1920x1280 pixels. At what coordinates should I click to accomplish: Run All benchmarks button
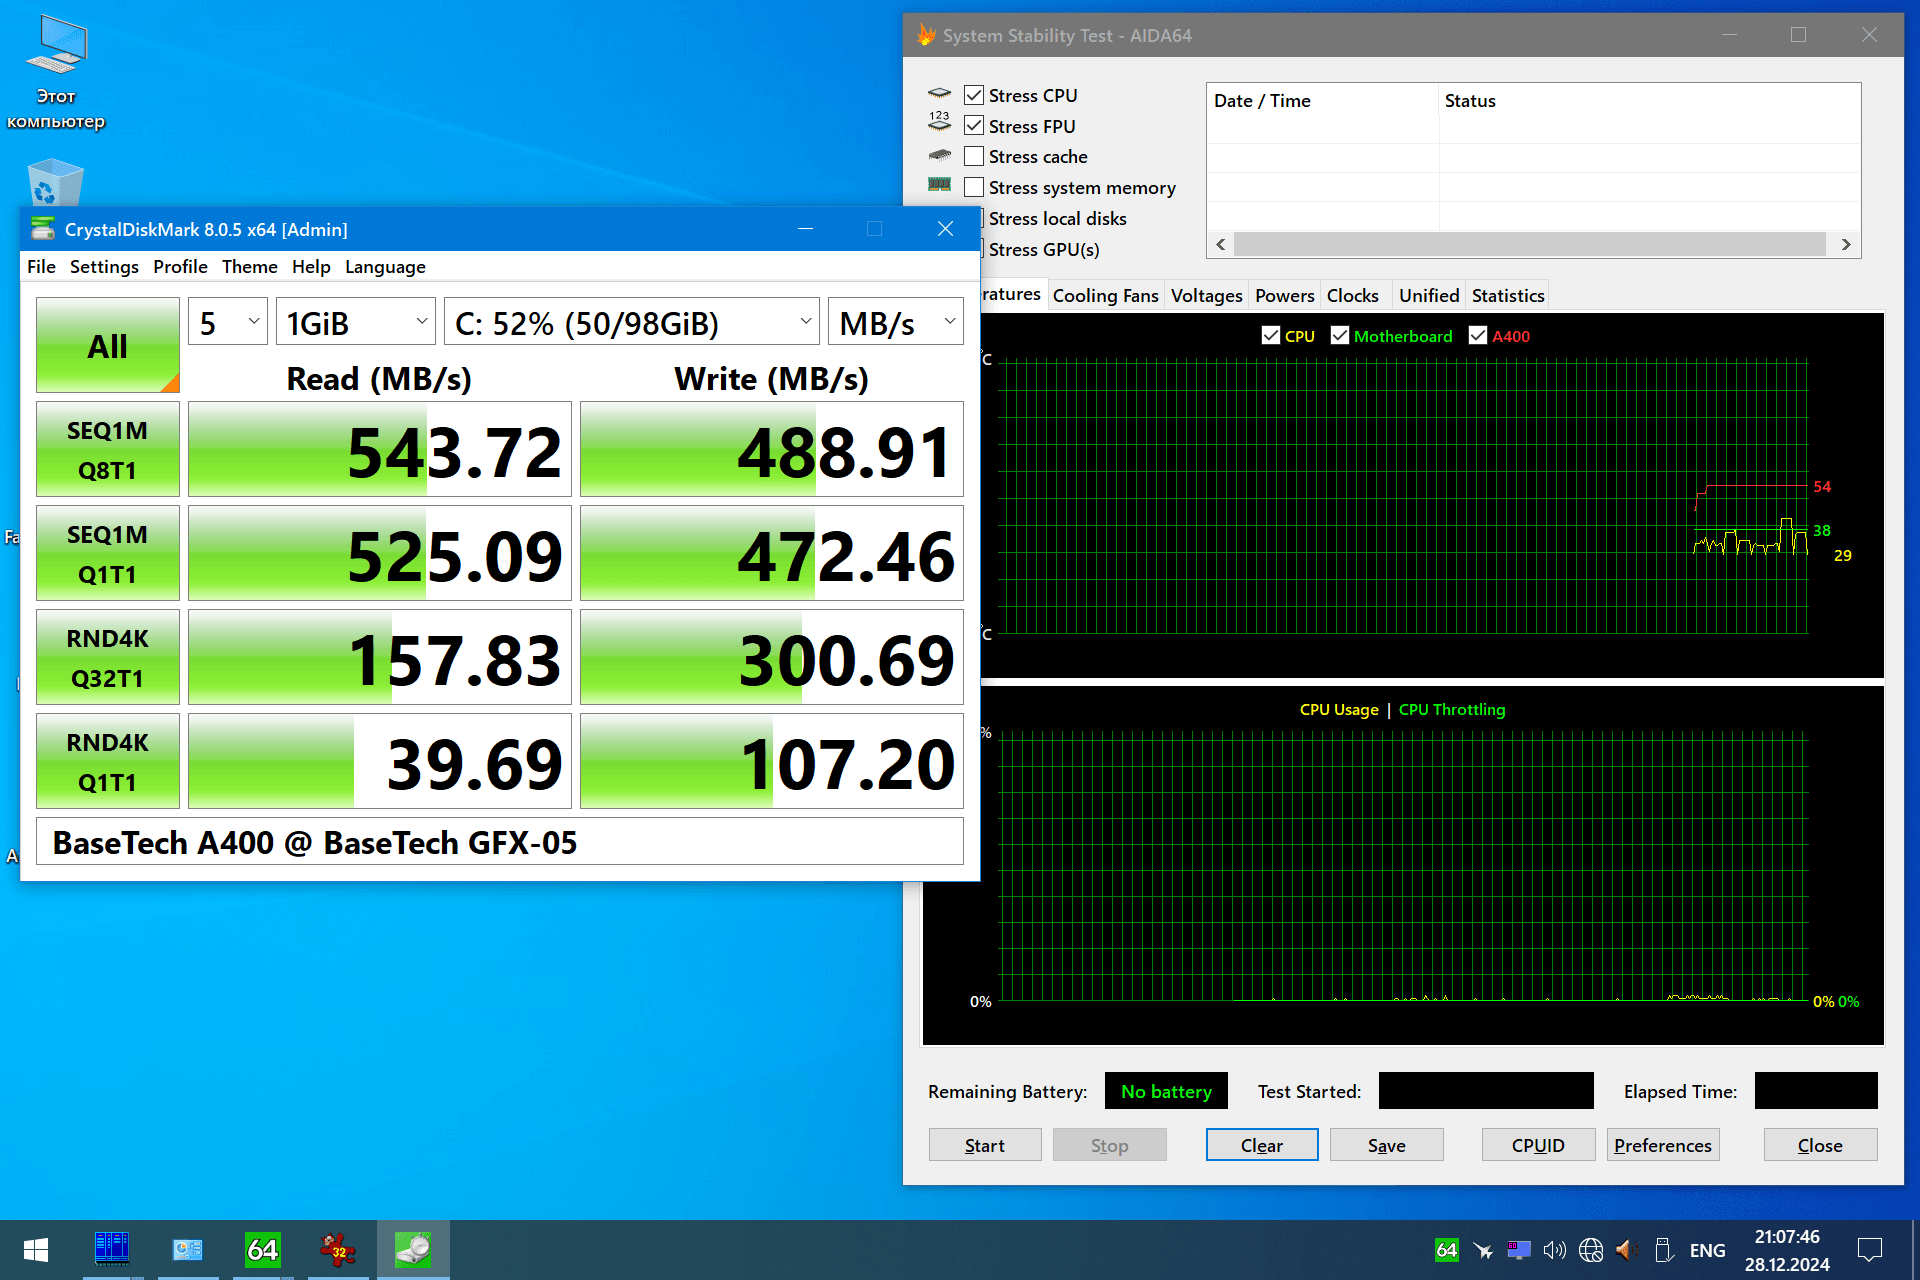click(x=108, y=345)
